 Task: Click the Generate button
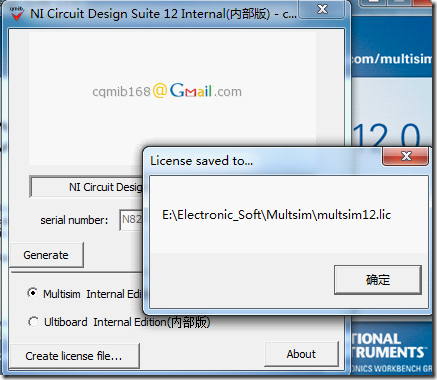point(46,255)
